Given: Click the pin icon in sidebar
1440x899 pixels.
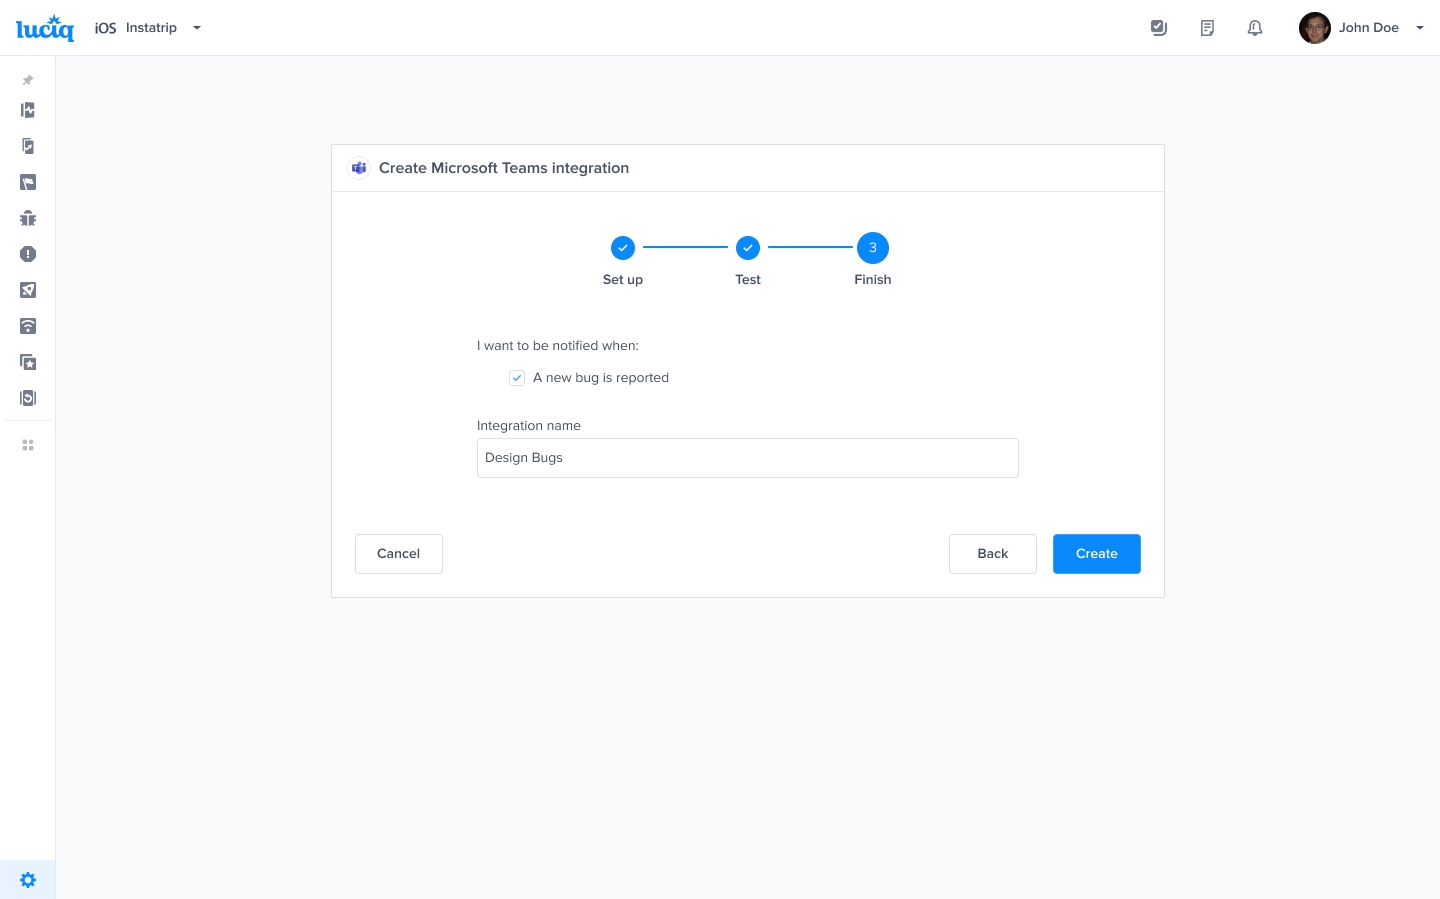Looking at the screenshot, I should (28, 80).
